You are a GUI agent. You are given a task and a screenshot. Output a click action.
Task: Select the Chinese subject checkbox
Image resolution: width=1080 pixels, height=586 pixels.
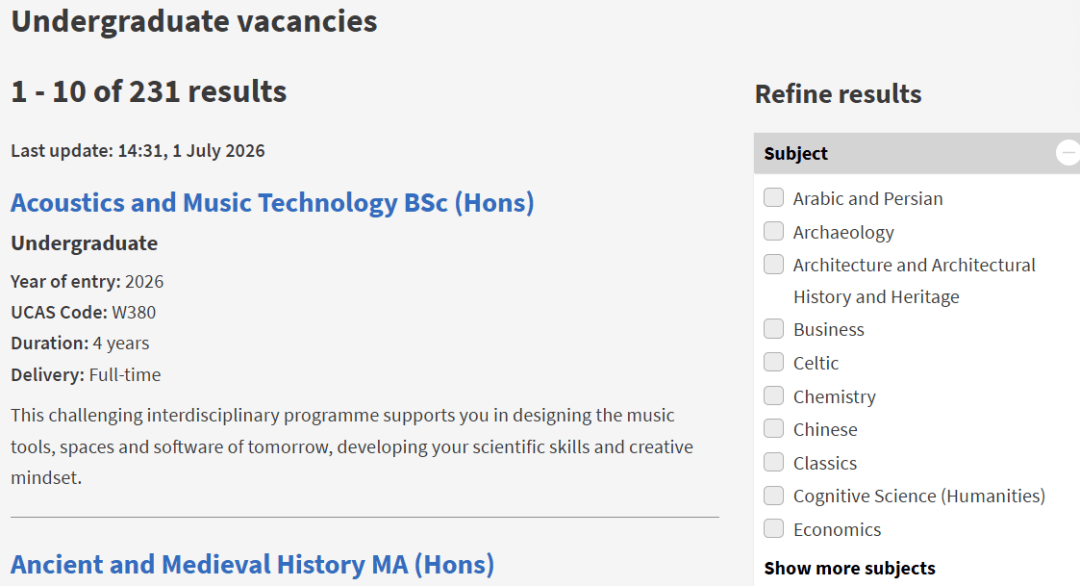tap(773, 428)
